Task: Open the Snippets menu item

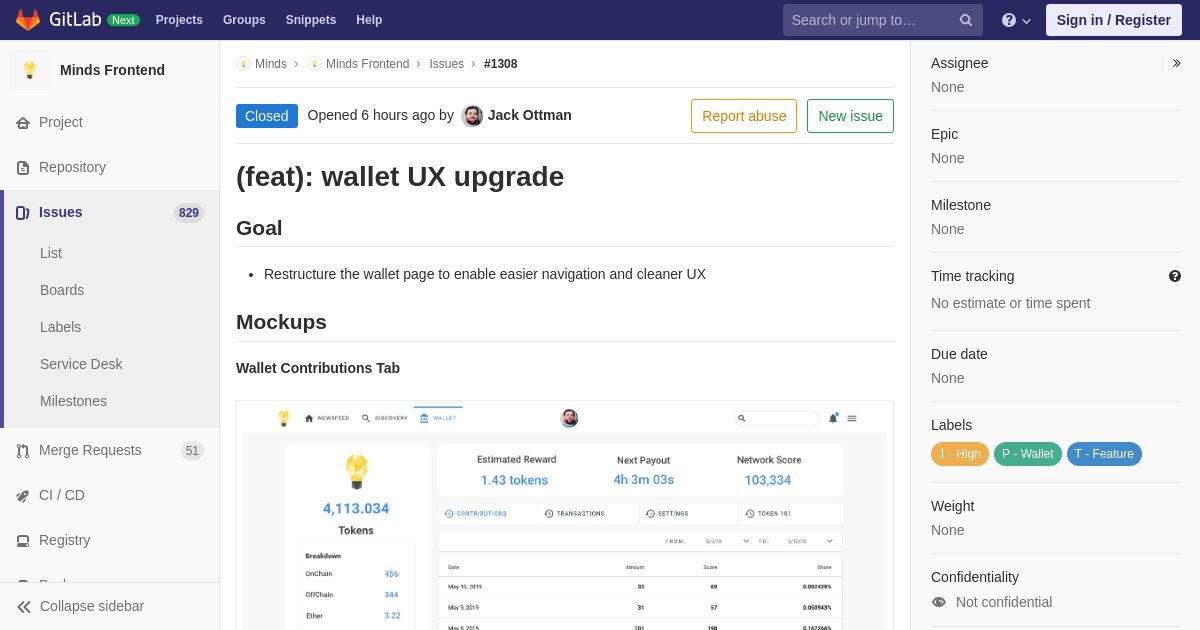Action: click(x=311, y=20)
